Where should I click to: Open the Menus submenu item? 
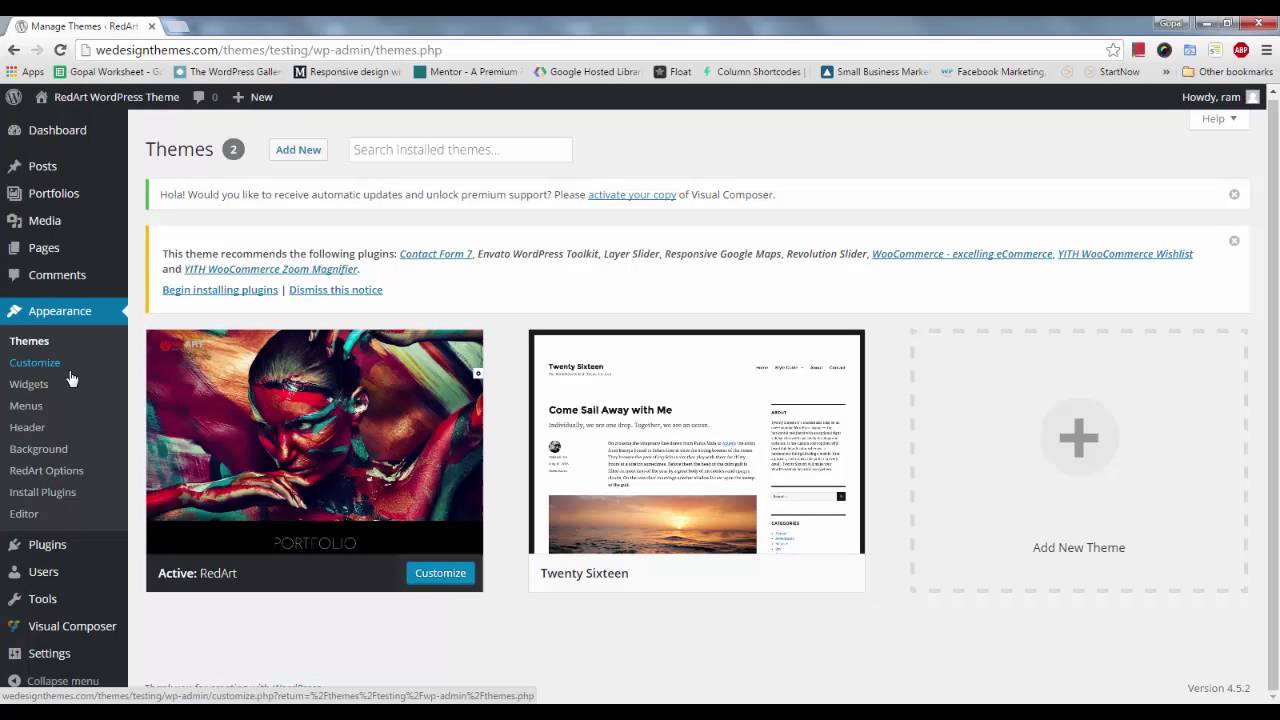point(26,406)
